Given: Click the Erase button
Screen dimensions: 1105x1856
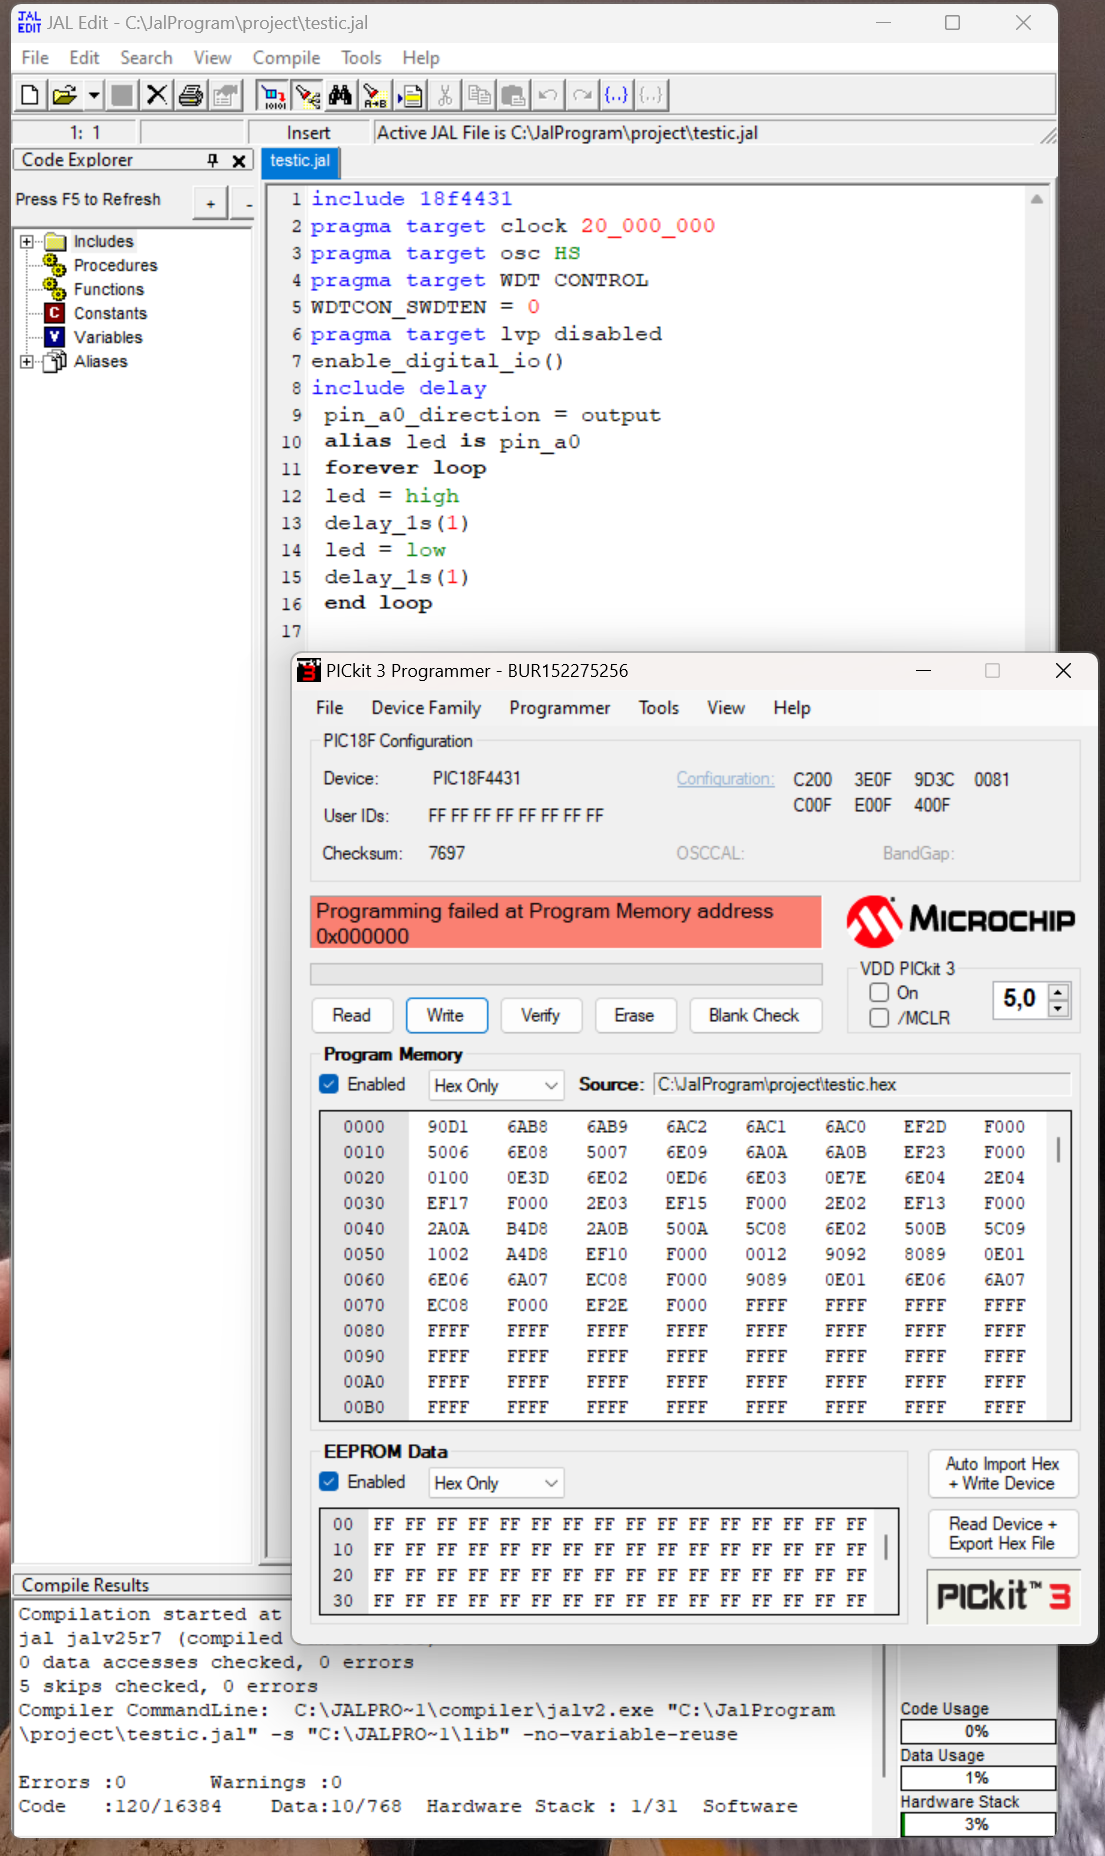Looking at the screenshot, I should [x=634, y=1016].
